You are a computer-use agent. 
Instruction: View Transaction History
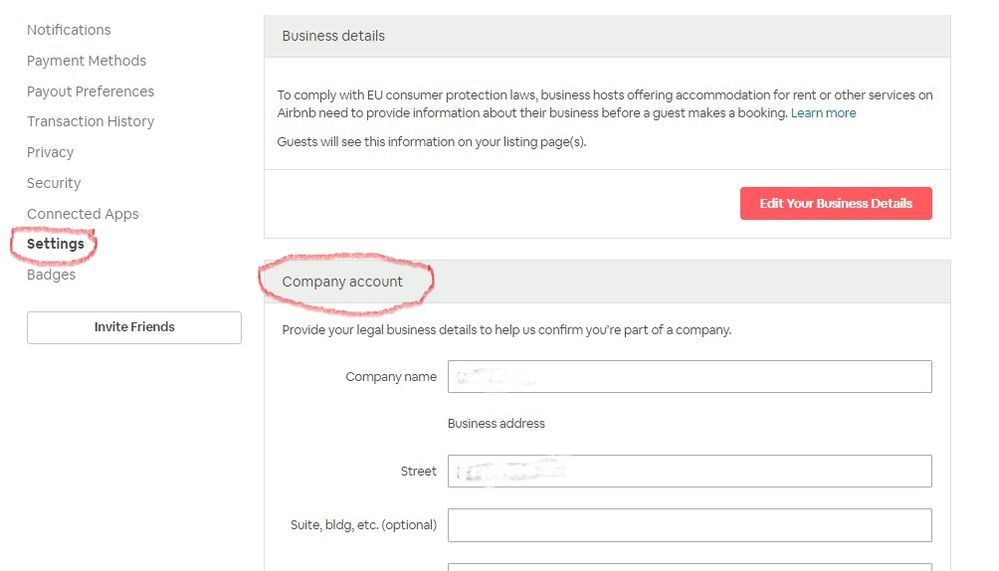point(90,122)
